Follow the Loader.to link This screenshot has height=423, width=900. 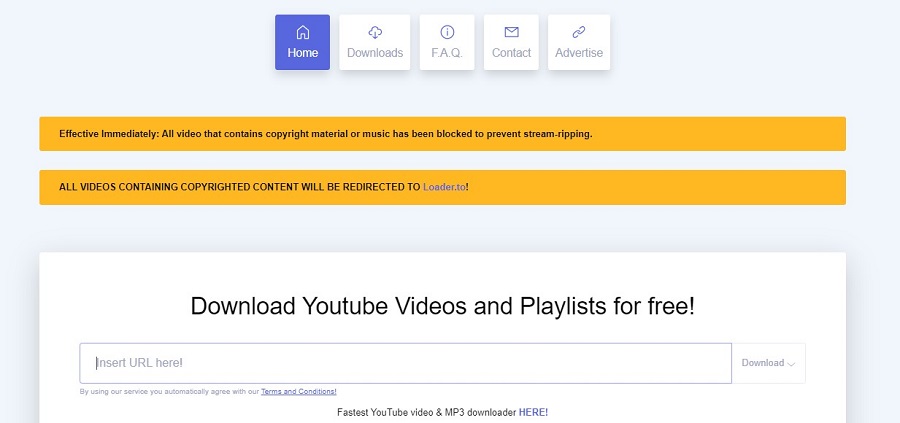pyautogui.click(x=444, y=187)
